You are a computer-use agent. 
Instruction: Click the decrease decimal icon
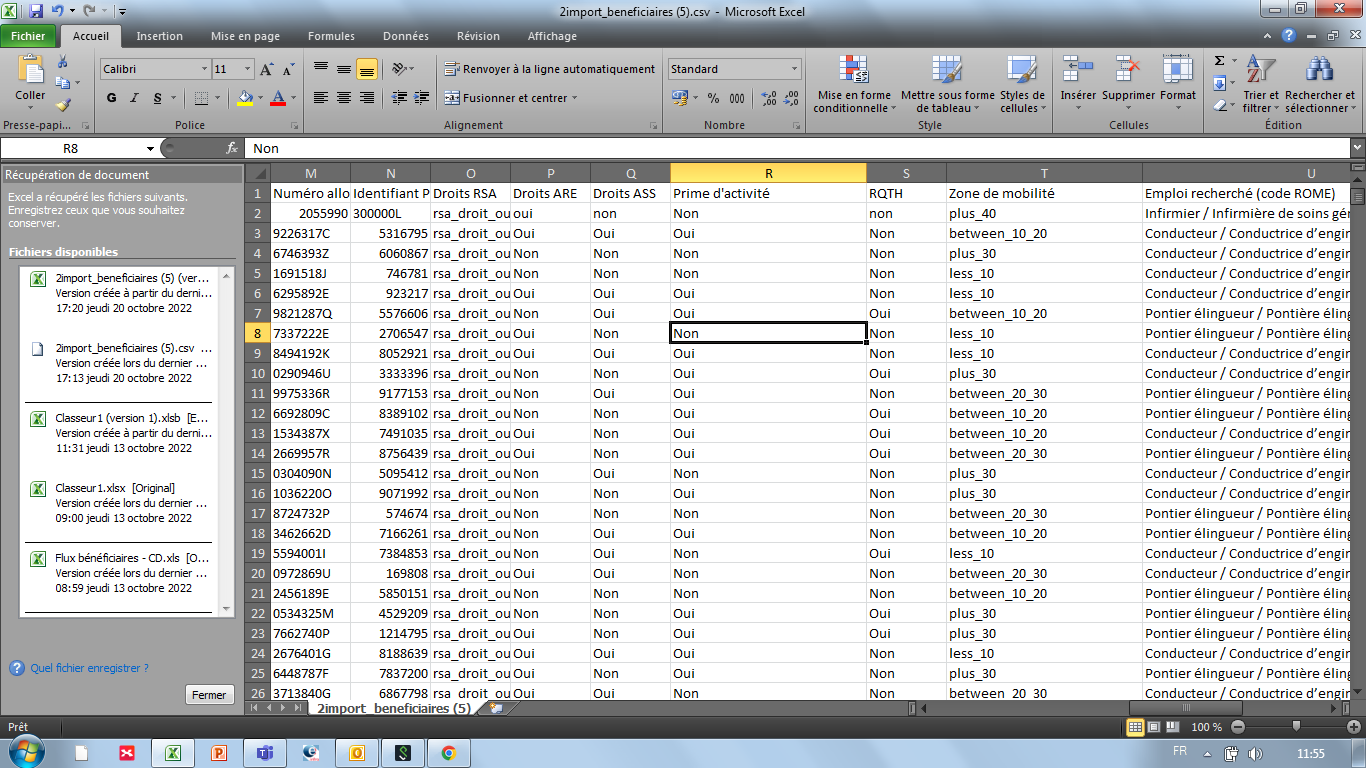pyautogui.click(x=791, y=98)
